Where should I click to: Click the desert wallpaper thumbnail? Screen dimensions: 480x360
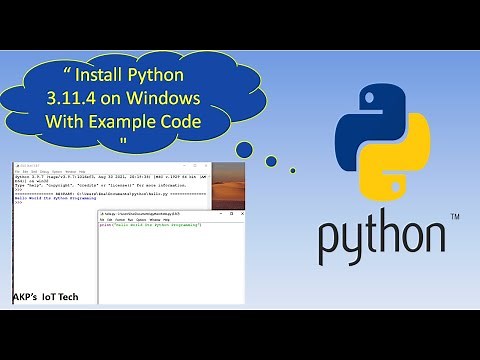point(228,186)
